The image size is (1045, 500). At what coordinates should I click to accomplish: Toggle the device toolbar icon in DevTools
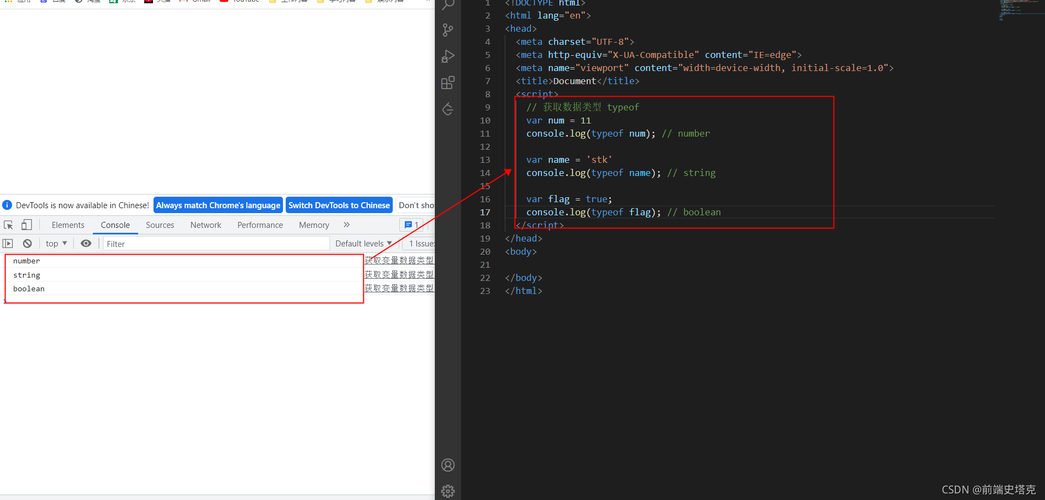pos(27,225)
